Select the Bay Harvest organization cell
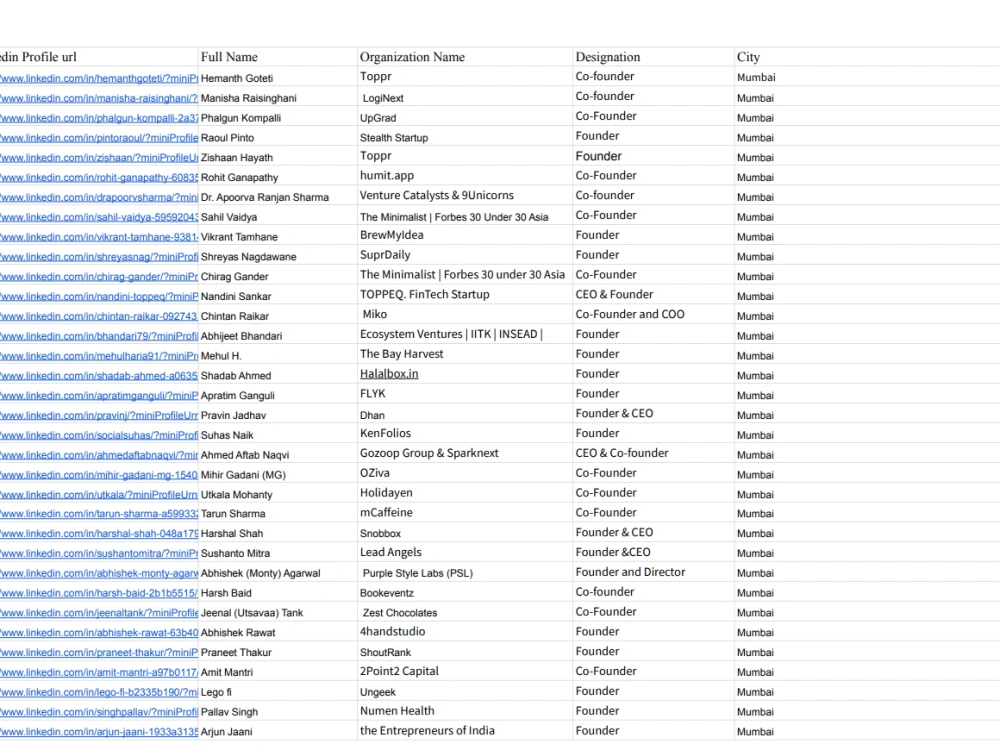Viewport: 1000px width, 750px height. click(x=465, y=354)
